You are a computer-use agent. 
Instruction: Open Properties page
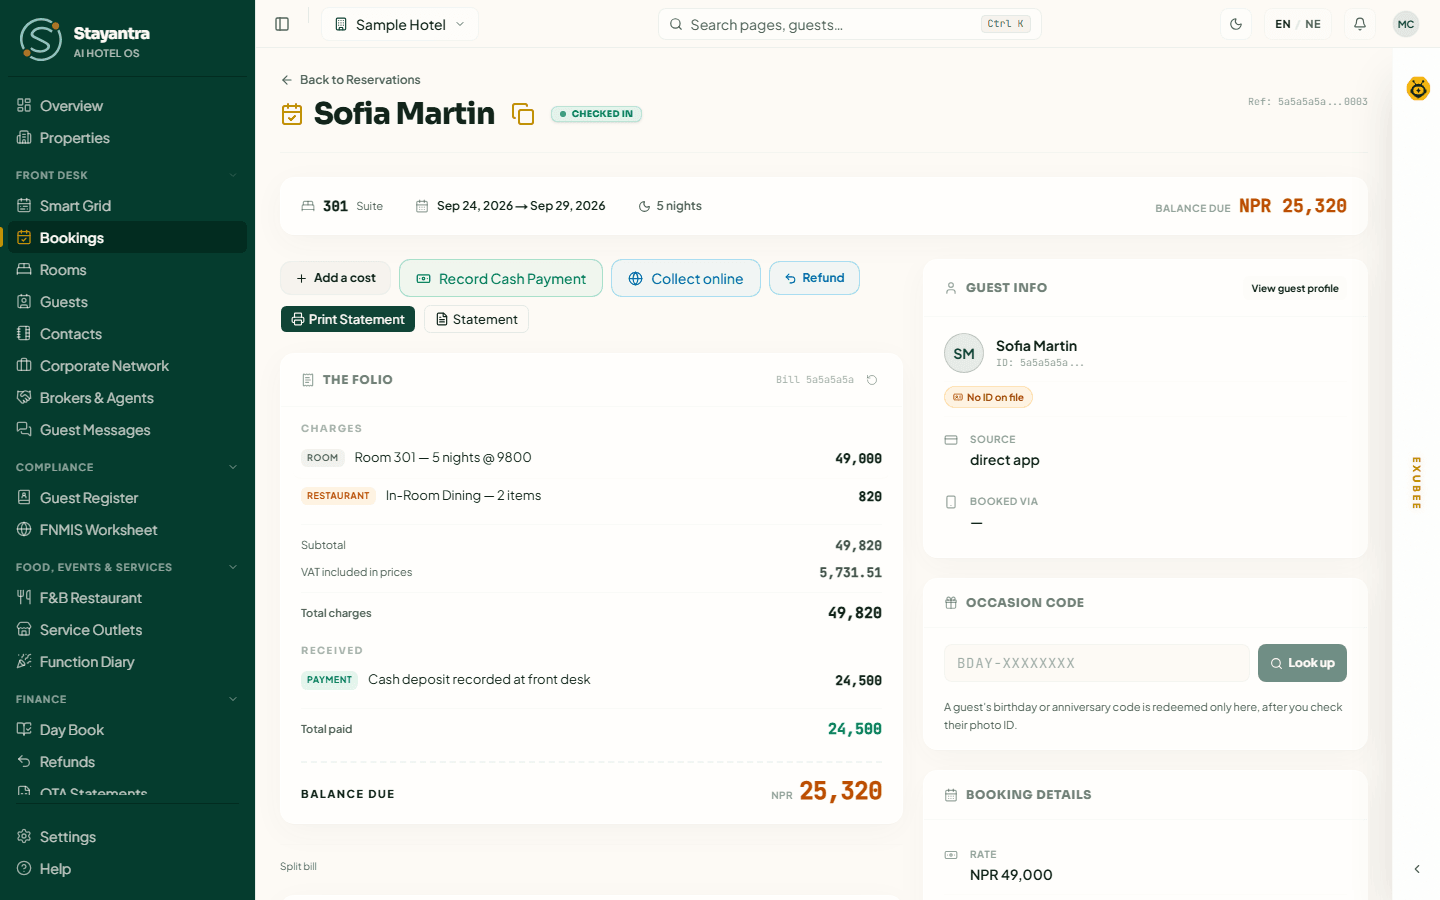[x=127, y=138]
